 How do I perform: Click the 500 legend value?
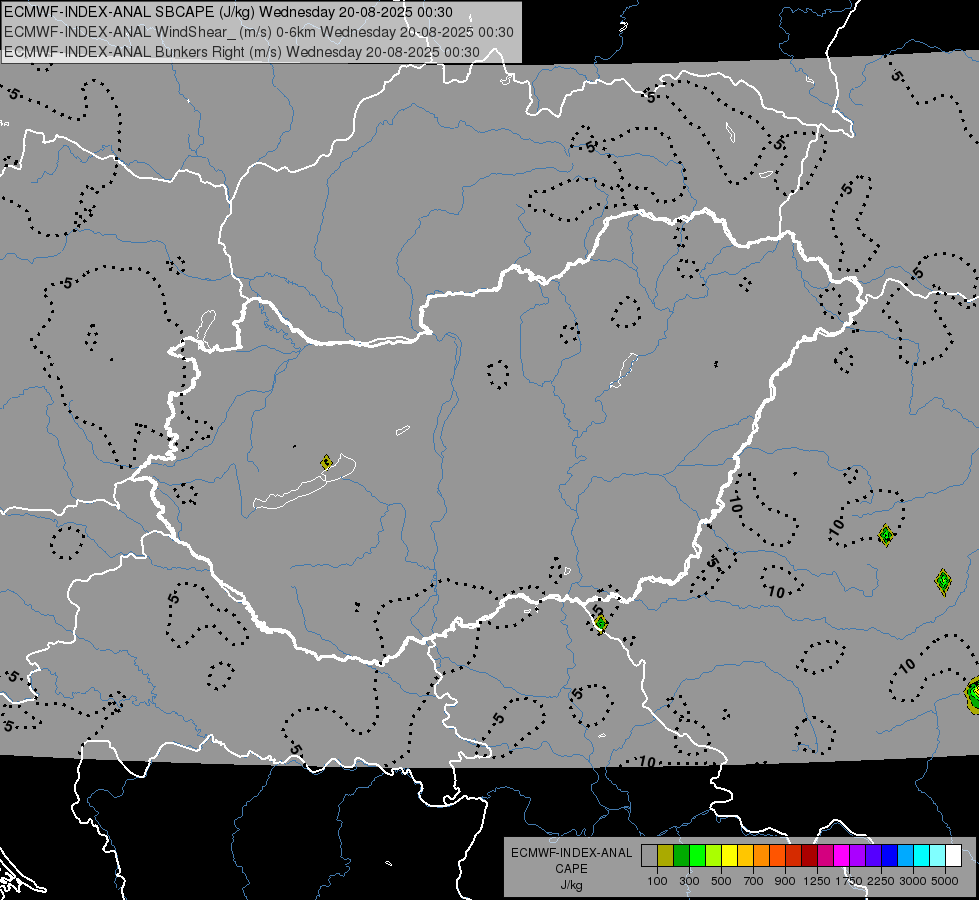pyautogui.click(x=721, y=881)
